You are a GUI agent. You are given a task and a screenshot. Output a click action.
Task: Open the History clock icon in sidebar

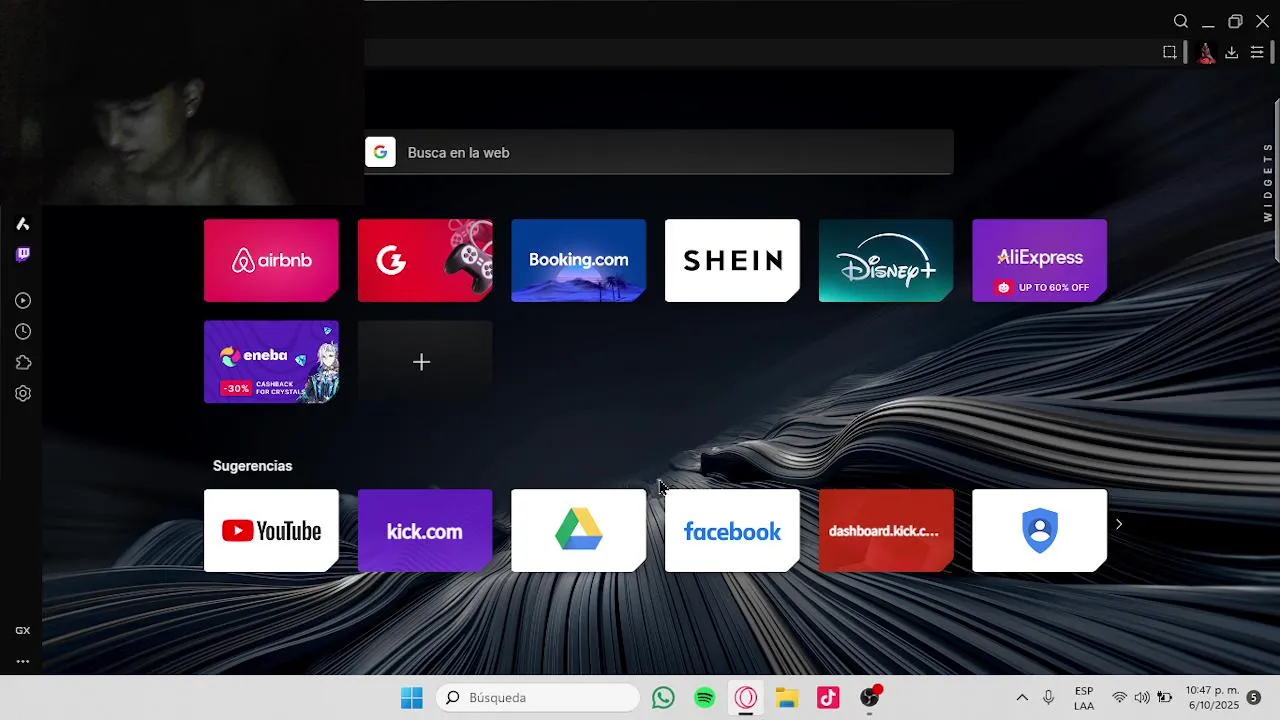[x=22, y=331]
